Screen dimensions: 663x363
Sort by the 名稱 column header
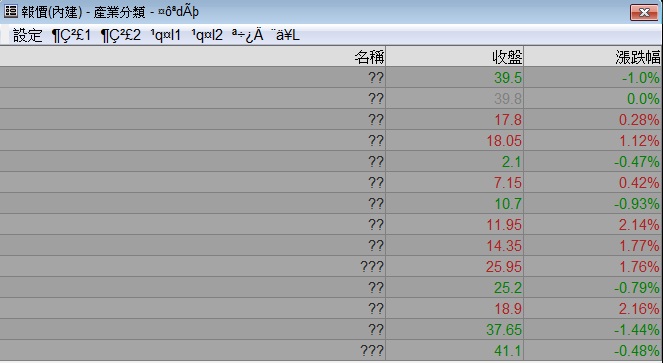tap(193, 56)
